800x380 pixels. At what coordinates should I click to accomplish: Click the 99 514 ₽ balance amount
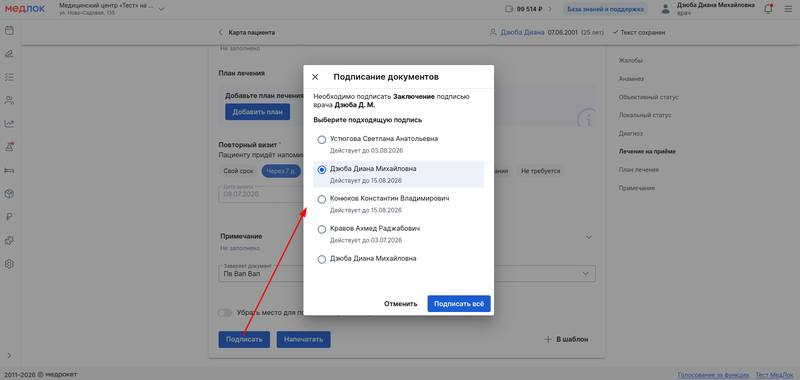[x=529, y=9]
